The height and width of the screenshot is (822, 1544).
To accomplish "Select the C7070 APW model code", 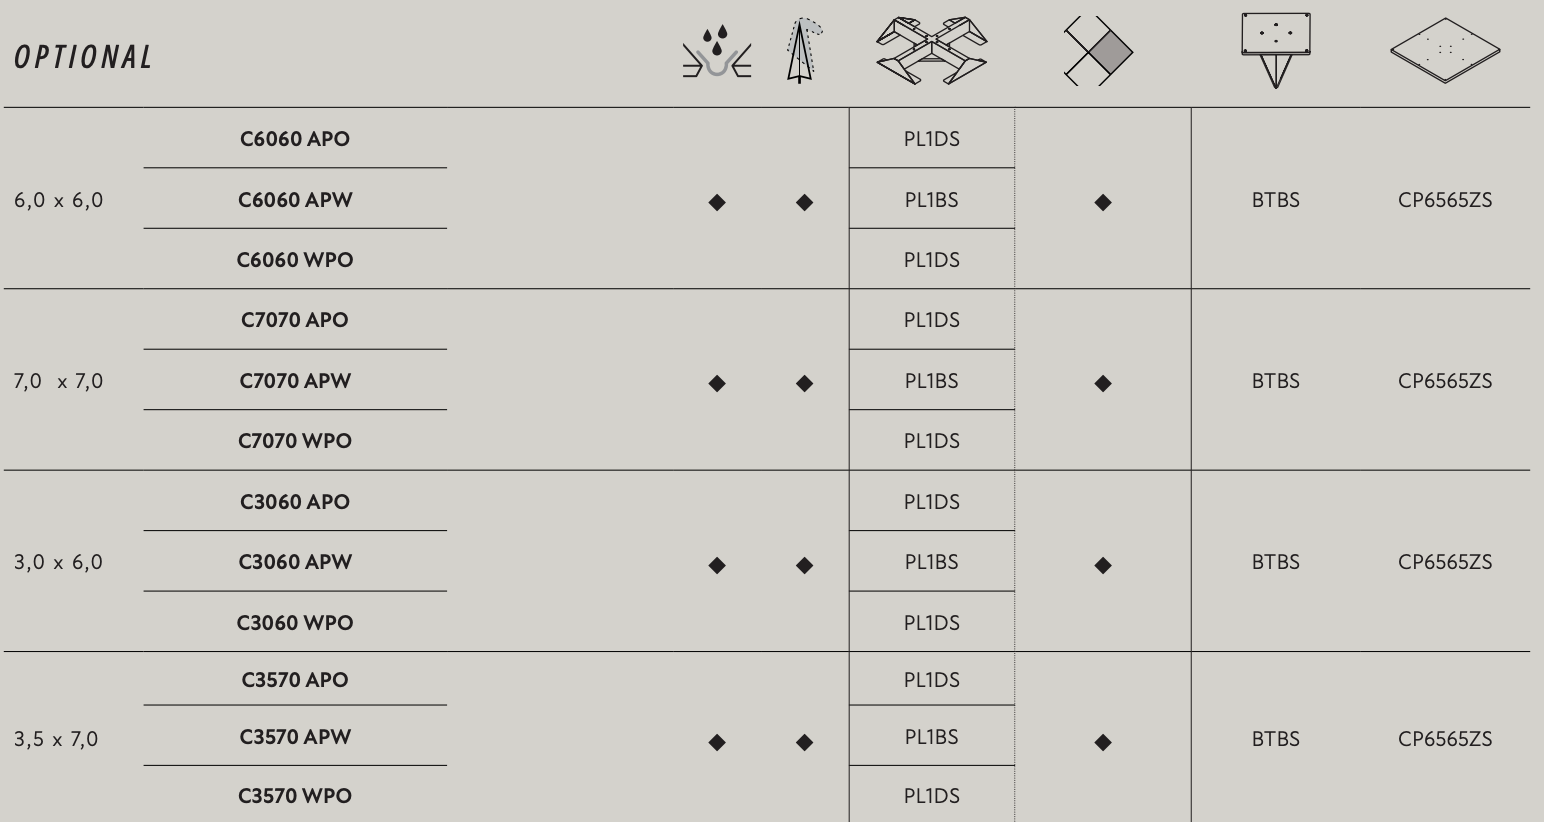I will 295,381.
